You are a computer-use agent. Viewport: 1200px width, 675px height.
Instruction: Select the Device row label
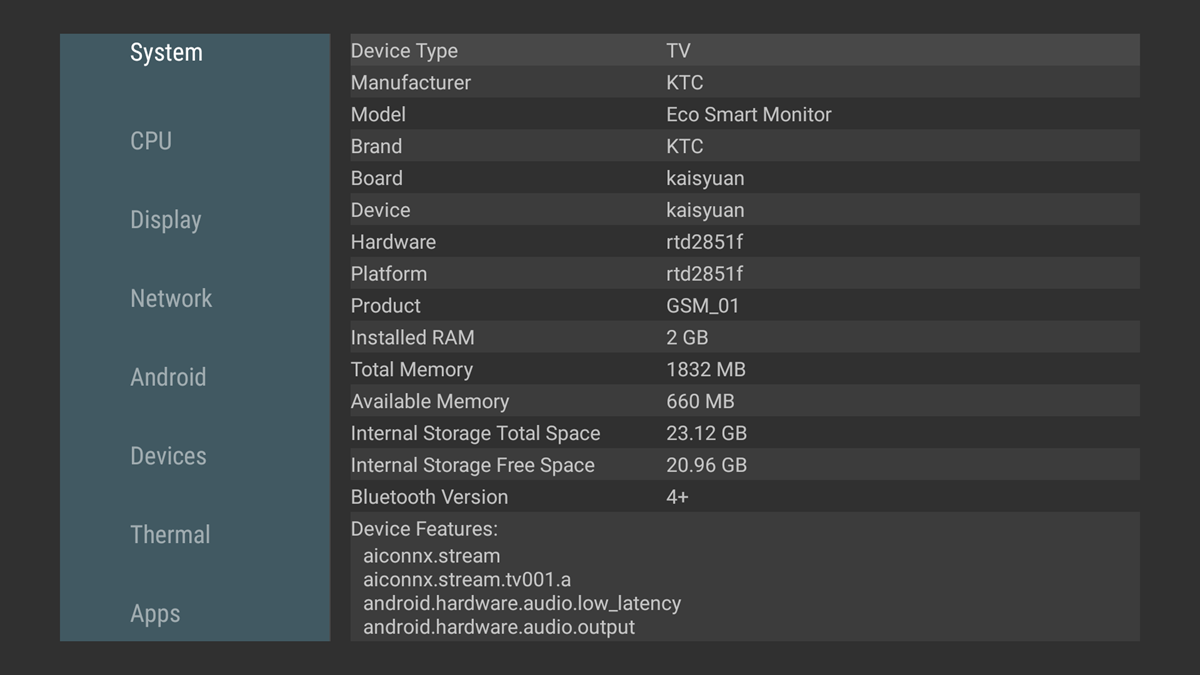coord(380,211)
